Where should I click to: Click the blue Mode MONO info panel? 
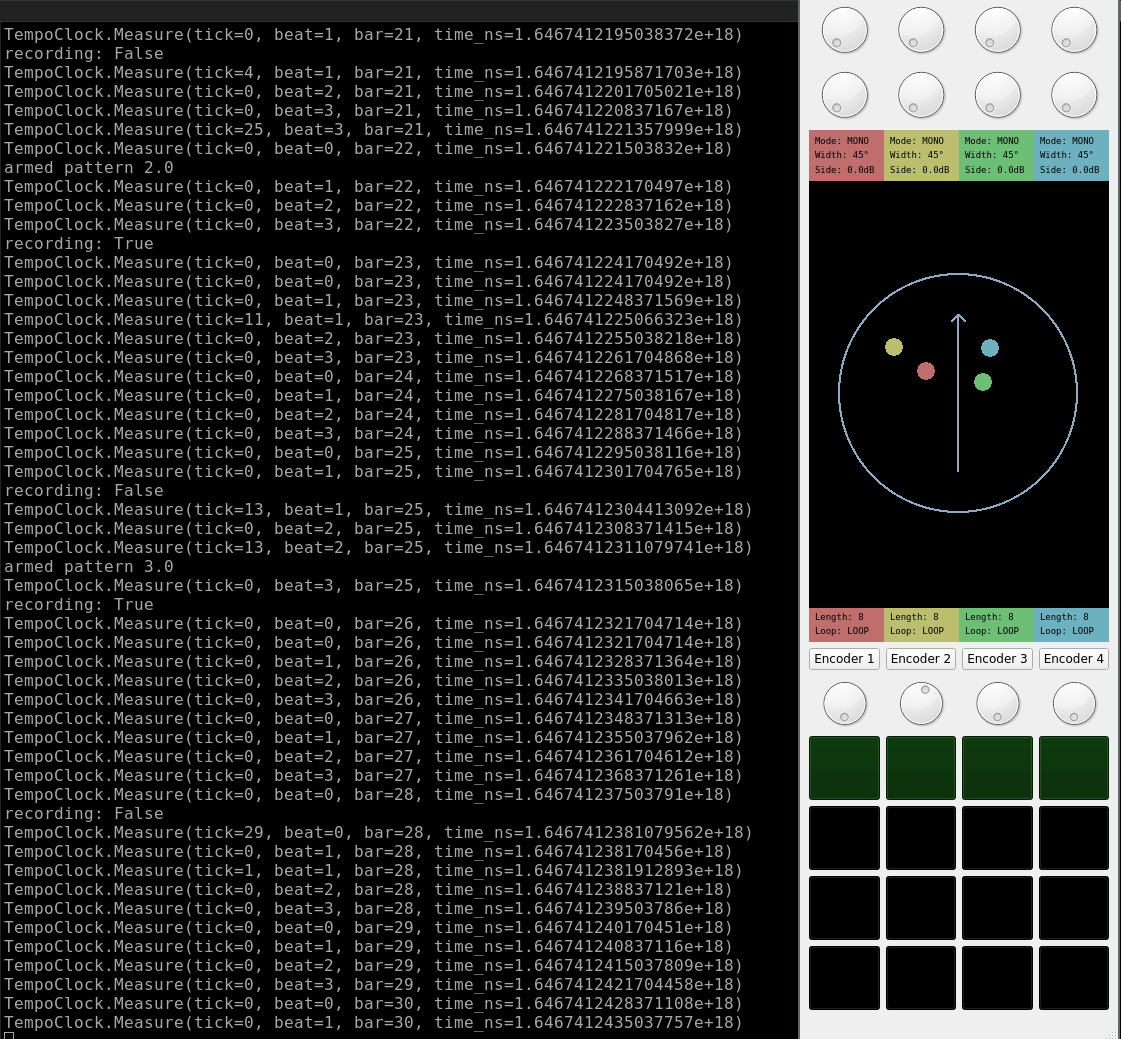[1071, 155]
